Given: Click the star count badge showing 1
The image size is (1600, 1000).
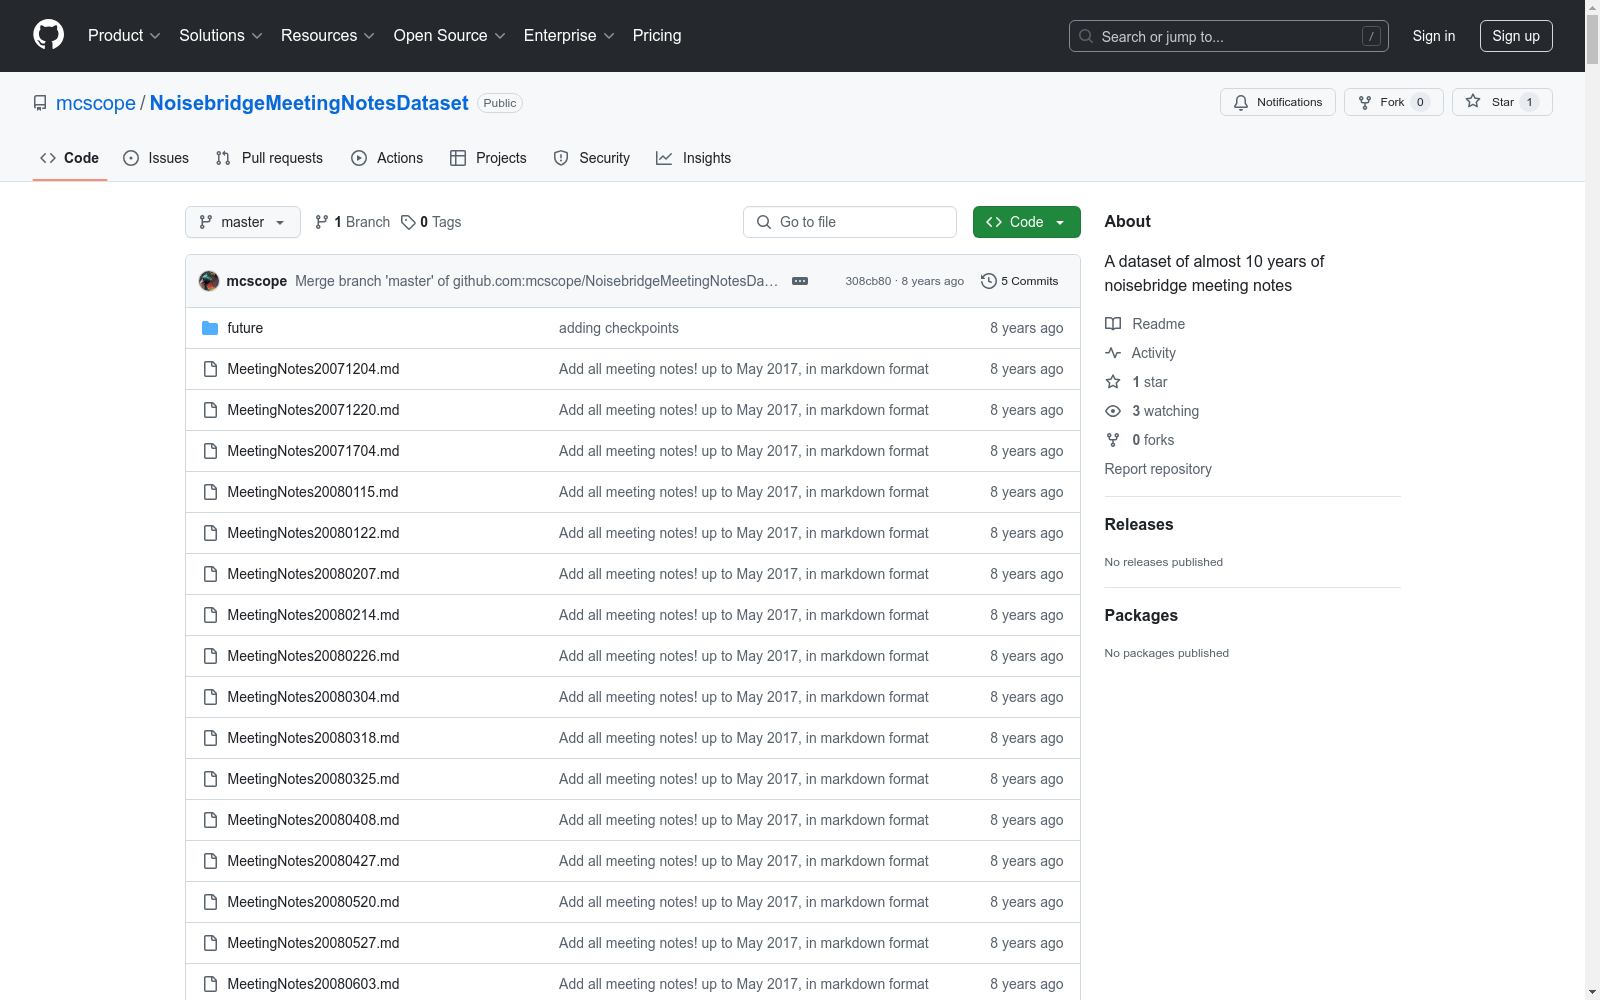Looking at the screenshot, I should coord(1529,102).
